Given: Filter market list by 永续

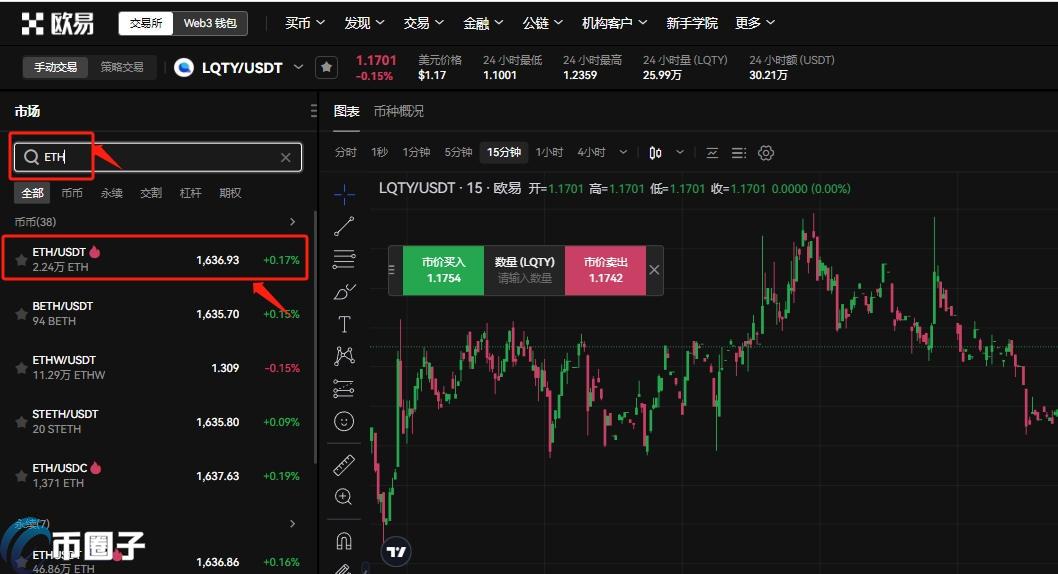Looking at the screenshot, I should click(111, 193).
